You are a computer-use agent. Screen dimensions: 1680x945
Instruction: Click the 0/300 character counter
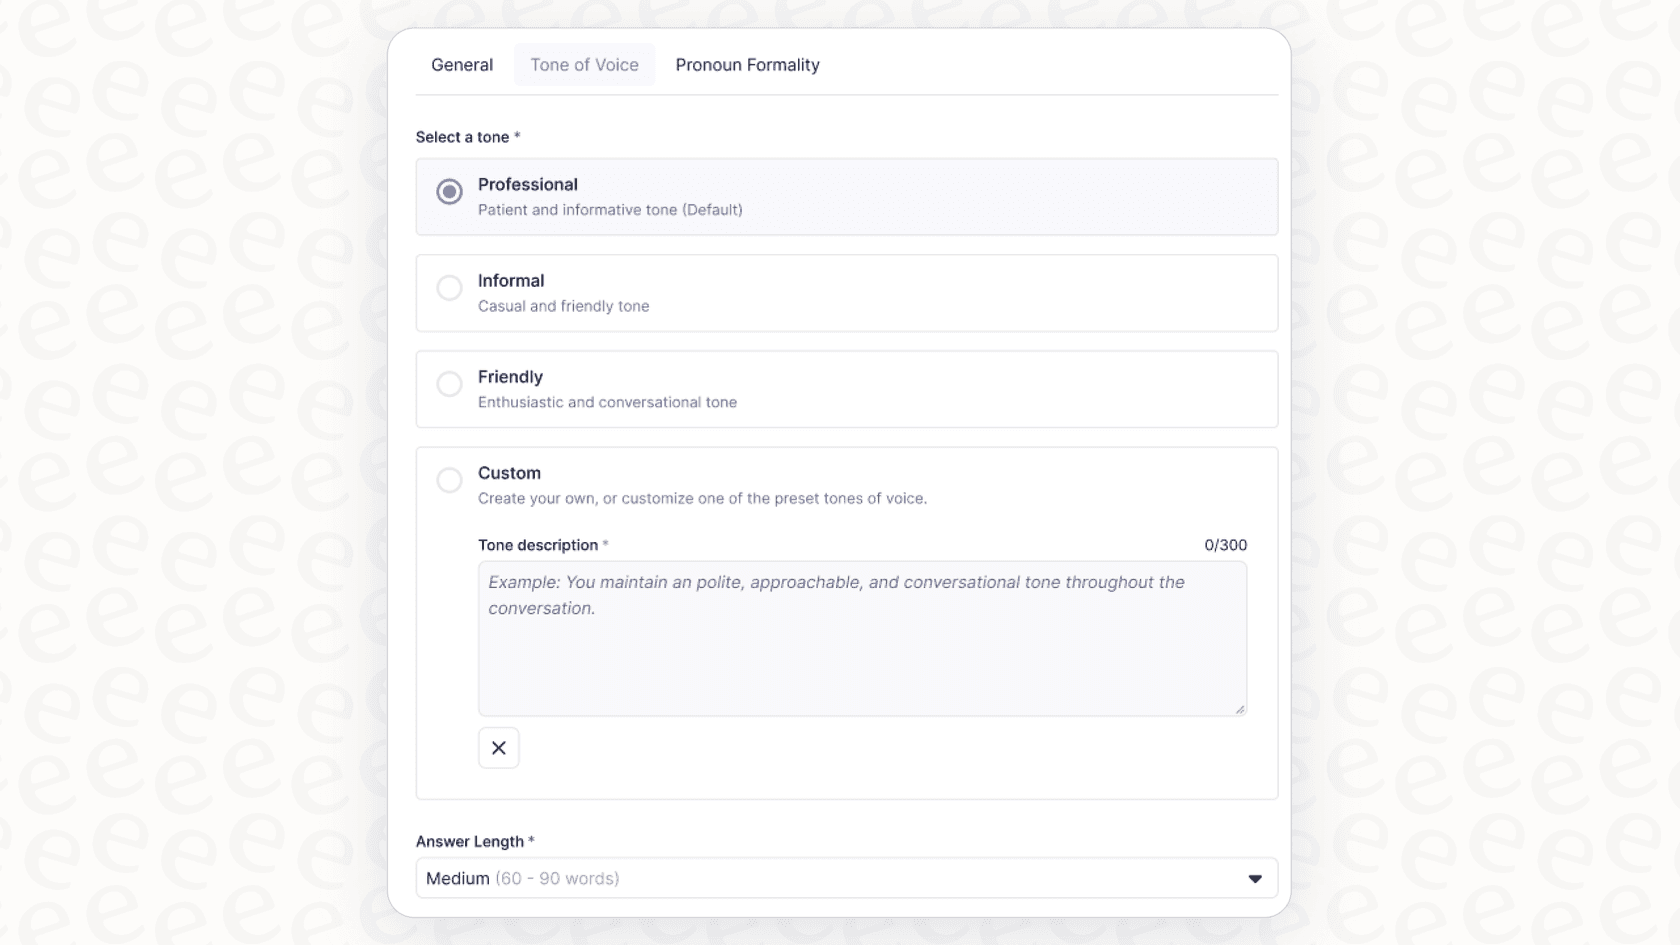(1226, 545)
